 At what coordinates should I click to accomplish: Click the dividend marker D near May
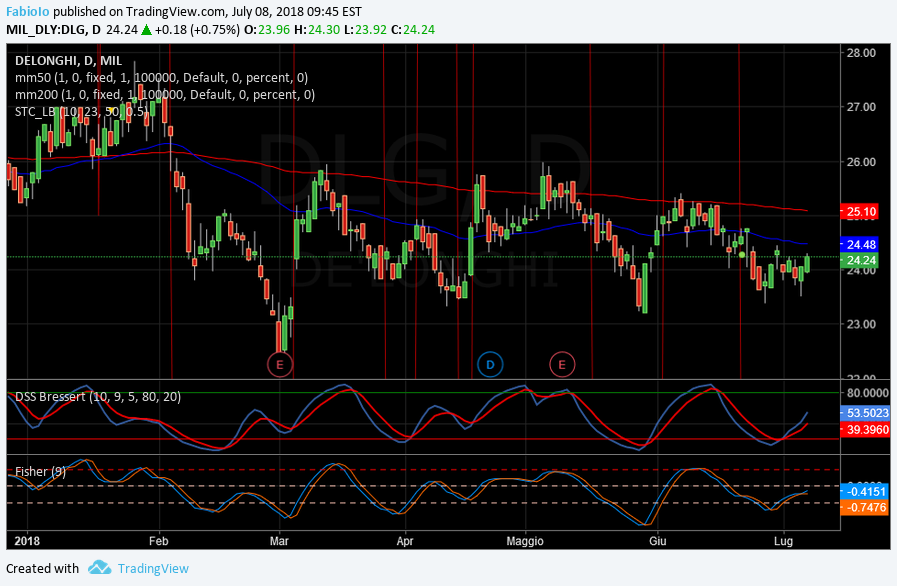pyautogui.click(x=490, y=365)
